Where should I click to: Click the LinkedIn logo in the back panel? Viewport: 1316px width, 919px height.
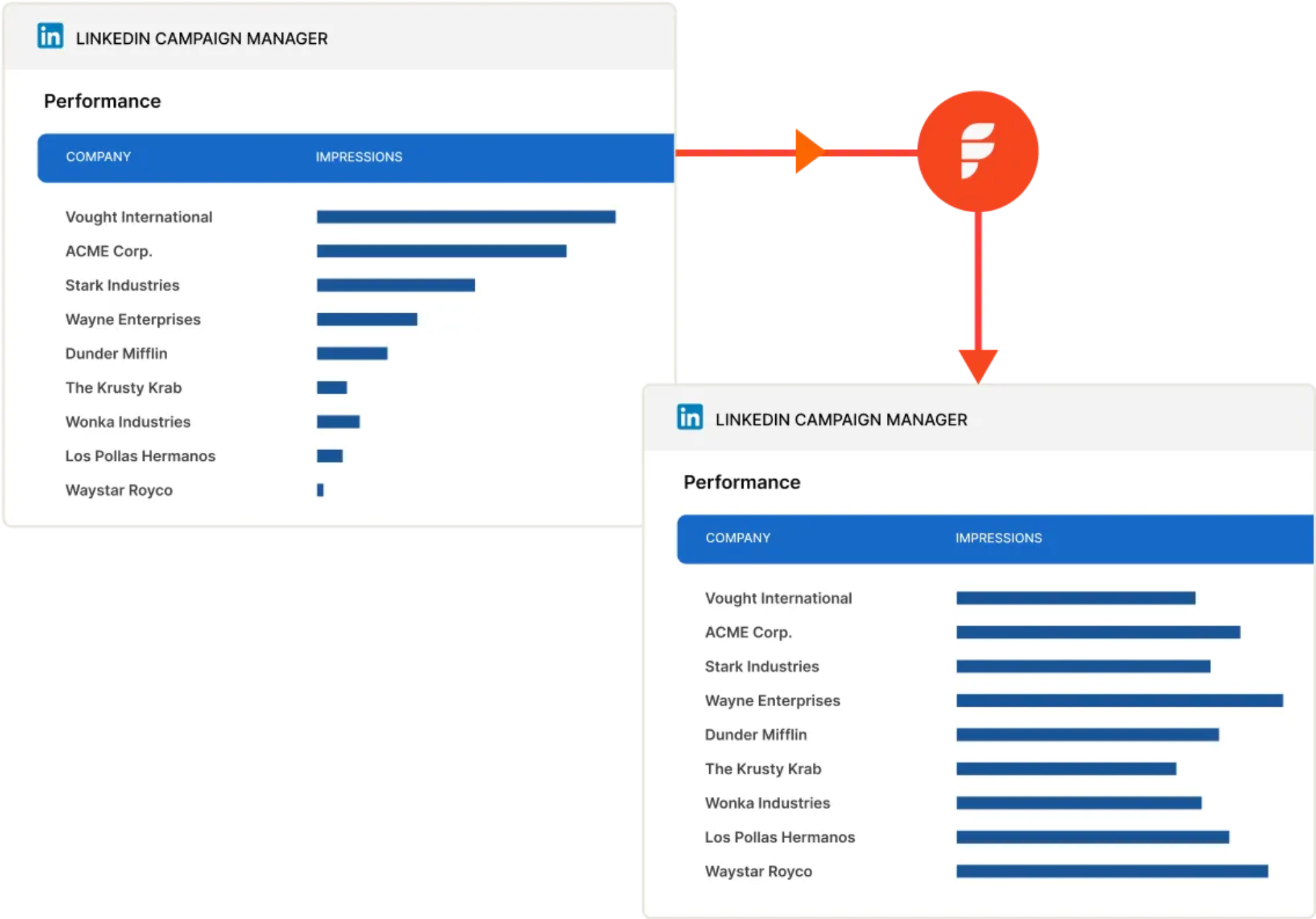(x=50, y=37)
